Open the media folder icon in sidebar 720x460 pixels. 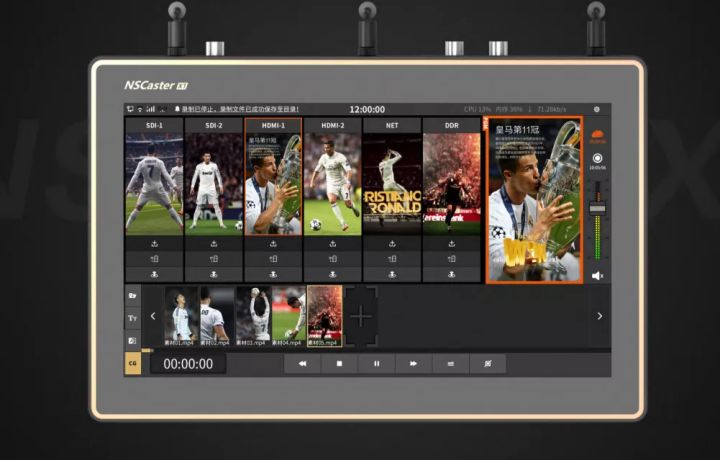pos(132,296)
